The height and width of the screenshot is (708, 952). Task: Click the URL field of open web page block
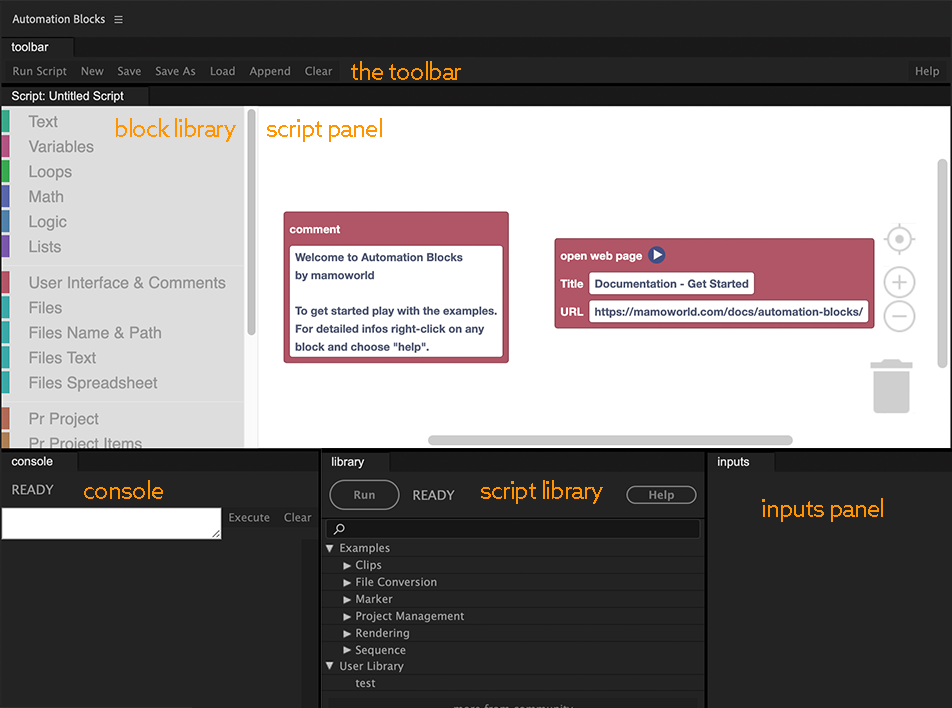tap(729, 311)
